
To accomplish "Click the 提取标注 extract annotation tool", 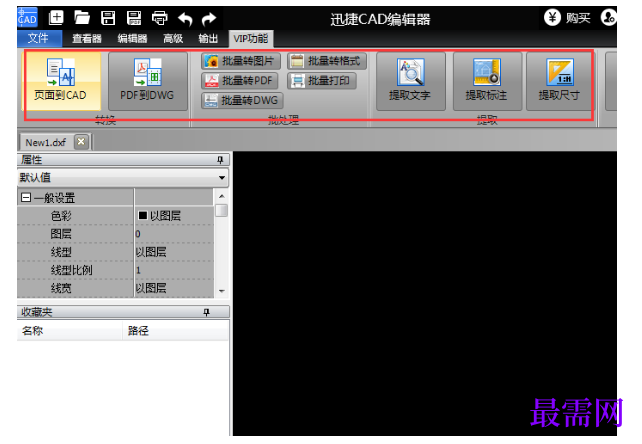I will click(x=487, y=81).
